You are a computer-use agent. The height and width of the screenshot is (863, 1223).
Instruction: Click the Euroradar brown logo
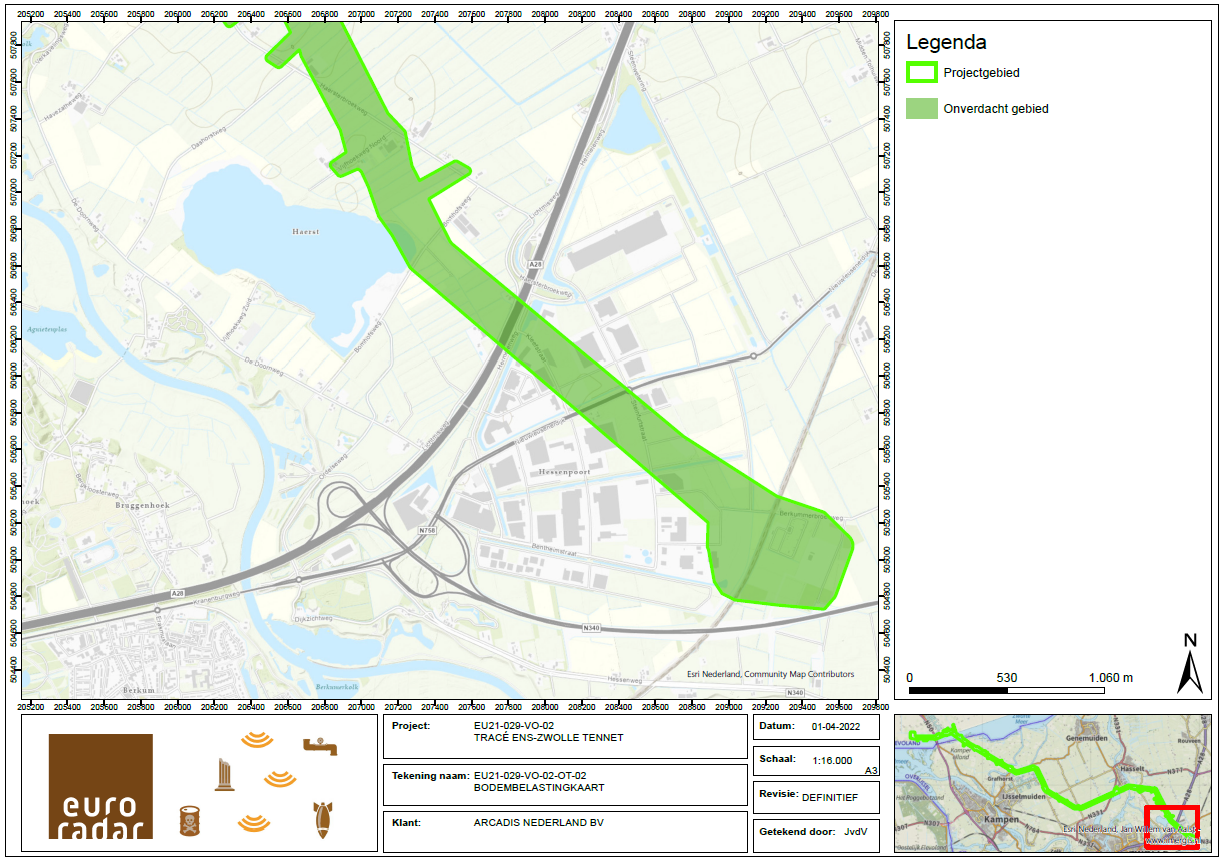point(100,786)
